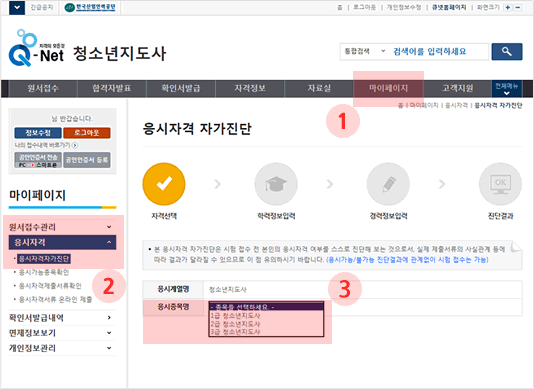534x389 pixels.
Task: Open the Q-Net logo home link
Action: [36, 48]
